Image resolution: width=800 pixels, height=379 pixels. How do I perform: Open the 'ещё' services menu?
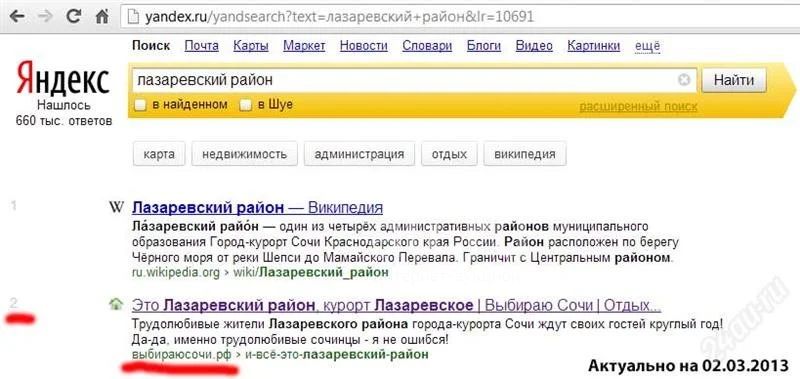(x=647, y=46)
